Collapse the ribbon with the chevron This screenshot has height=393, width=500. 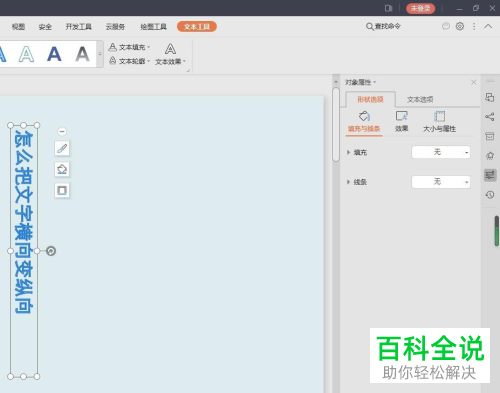488,26
